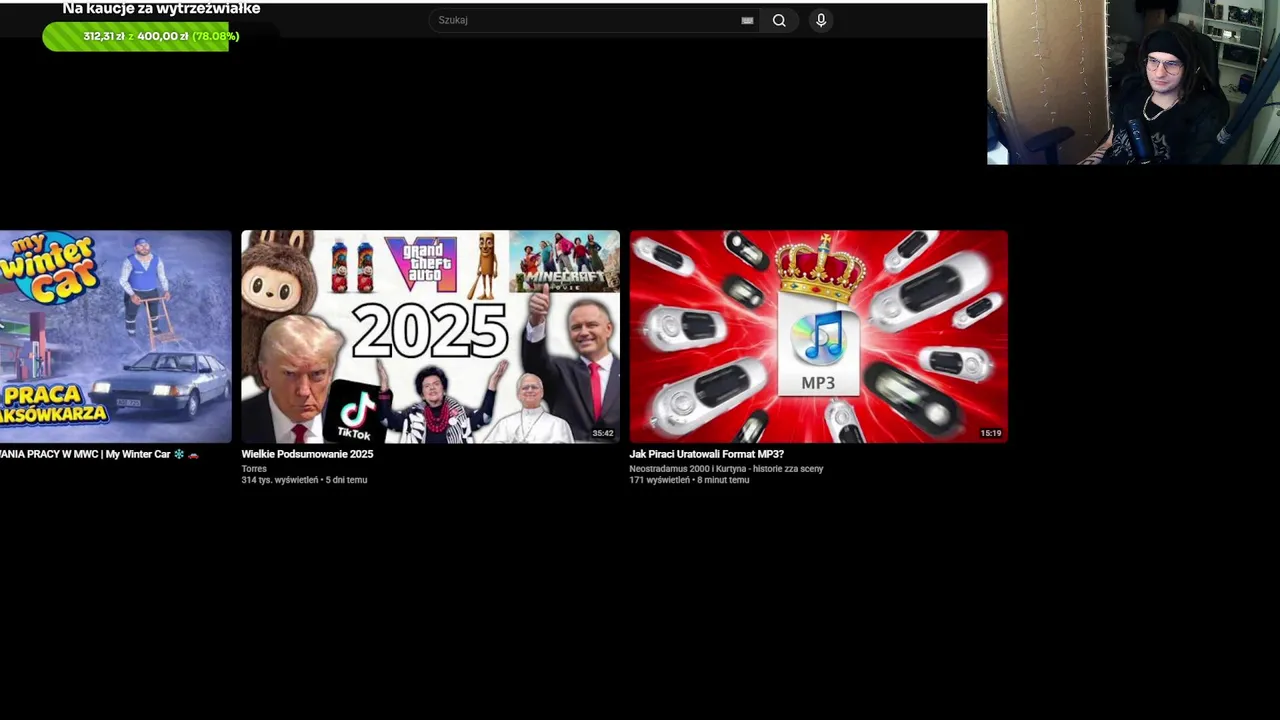Click the search magnifier button
Image resolution: width=1280 pixels, height=720 pixels.
[779, 20]
